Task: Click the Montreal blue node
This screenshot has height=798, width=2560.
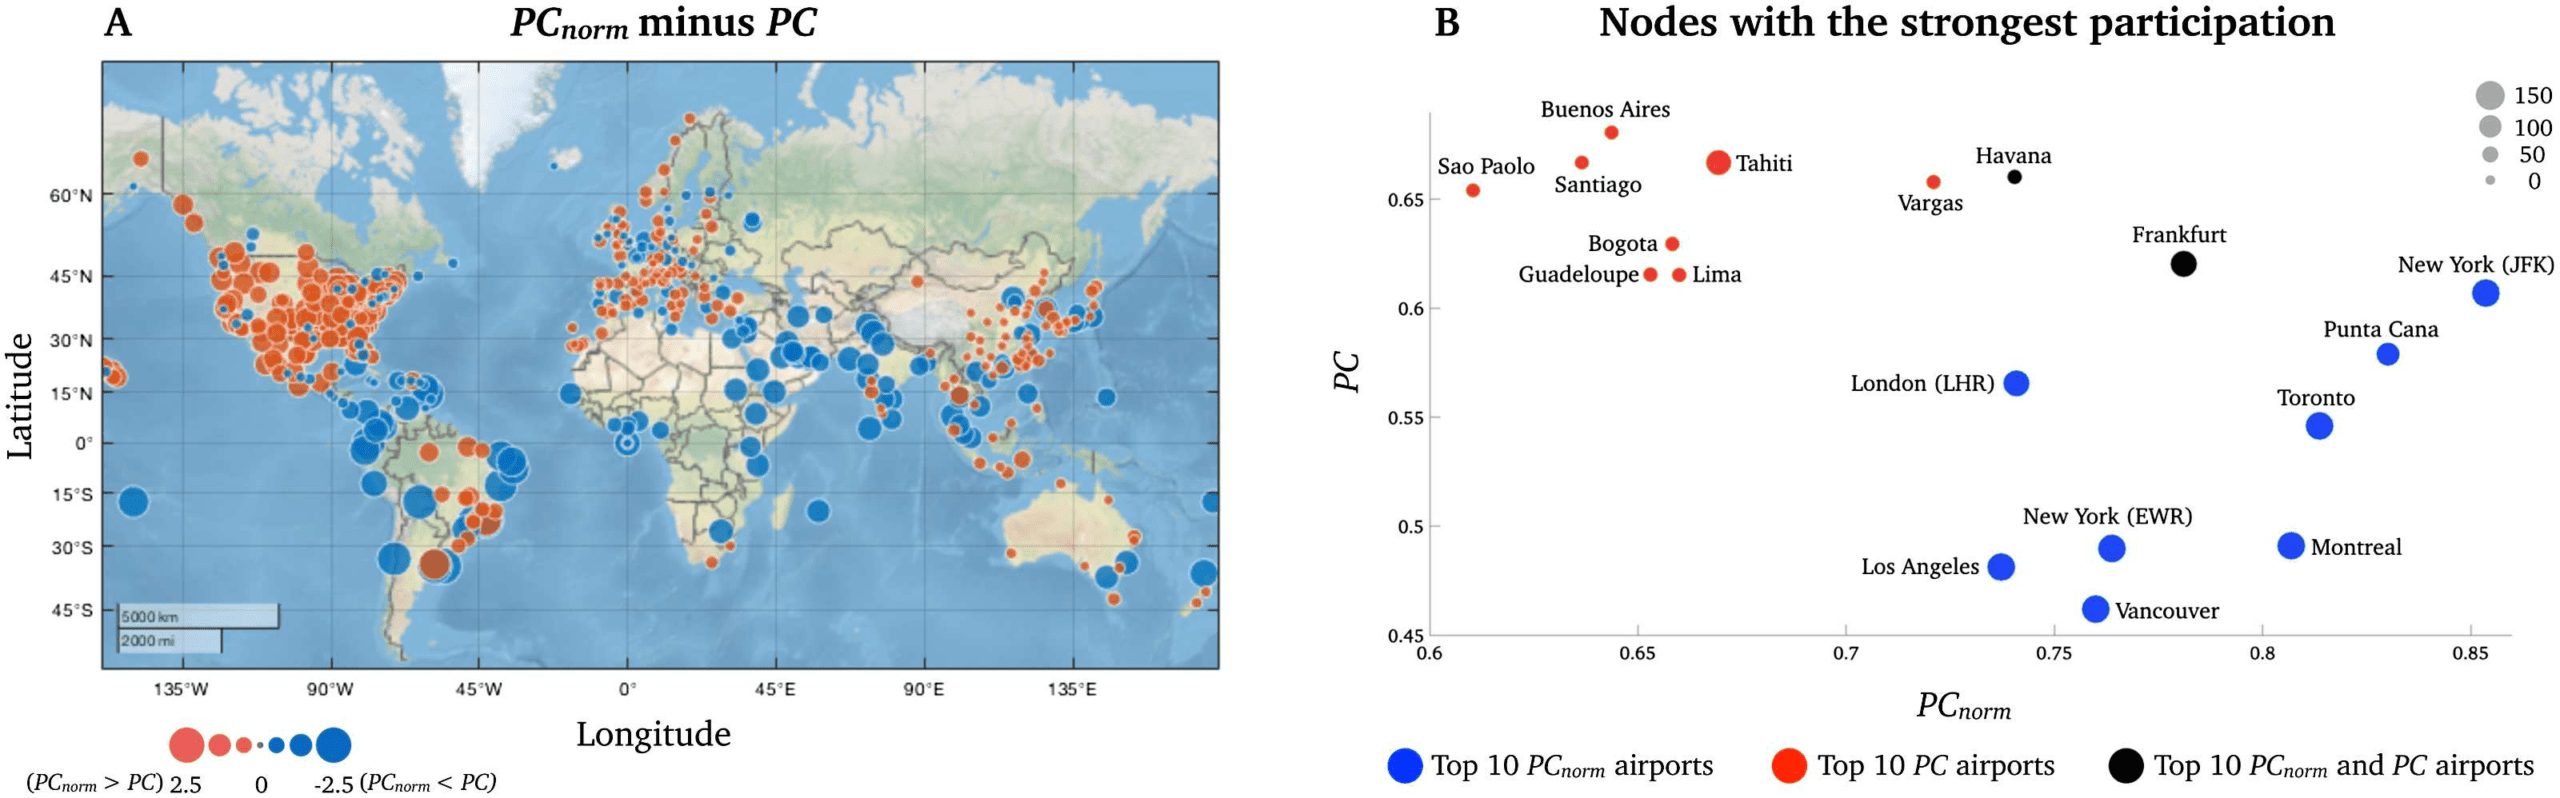Action: pos(2290,545)
